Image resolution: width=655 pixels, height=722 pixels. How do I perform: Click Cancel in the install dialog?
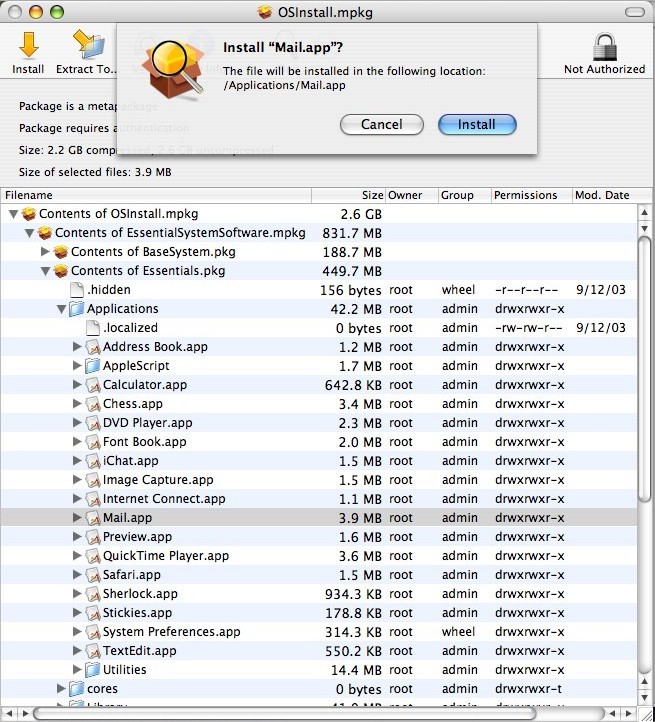[381, 125]
